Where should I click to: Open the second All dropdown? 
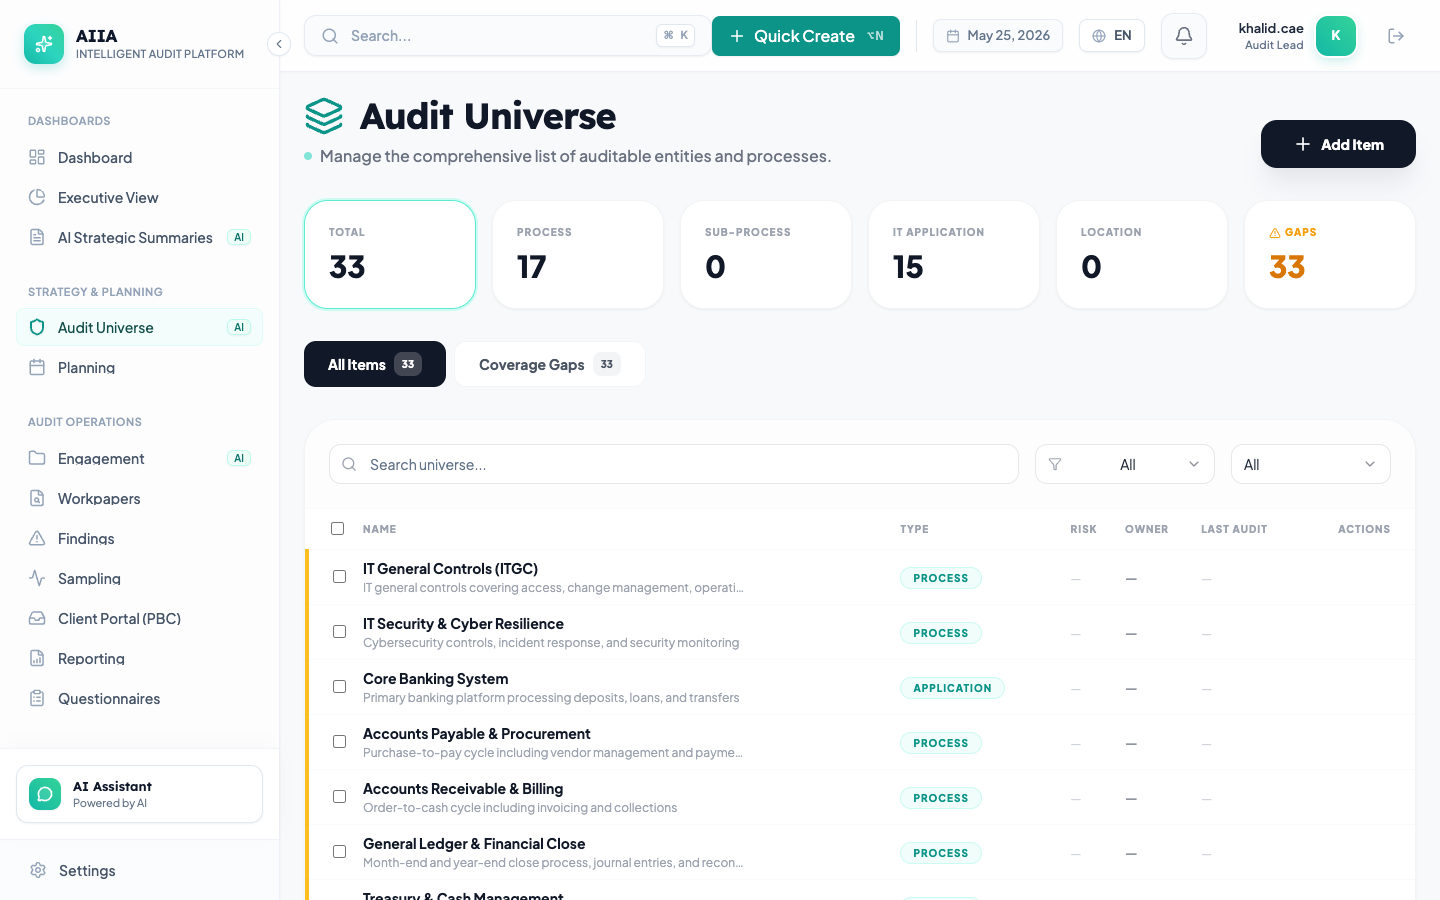[x=1311, y=464]
